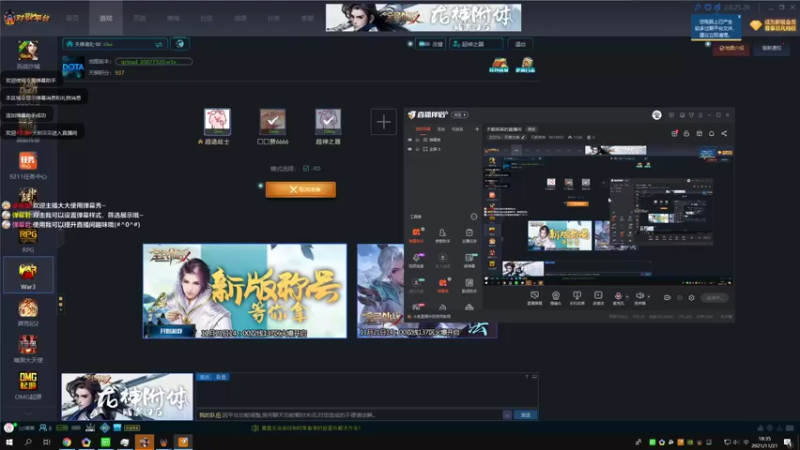Image resolution: width=800 pixels, height=450 pixels.
Task: Switch to the 社区 top tab
Action: 207,18
